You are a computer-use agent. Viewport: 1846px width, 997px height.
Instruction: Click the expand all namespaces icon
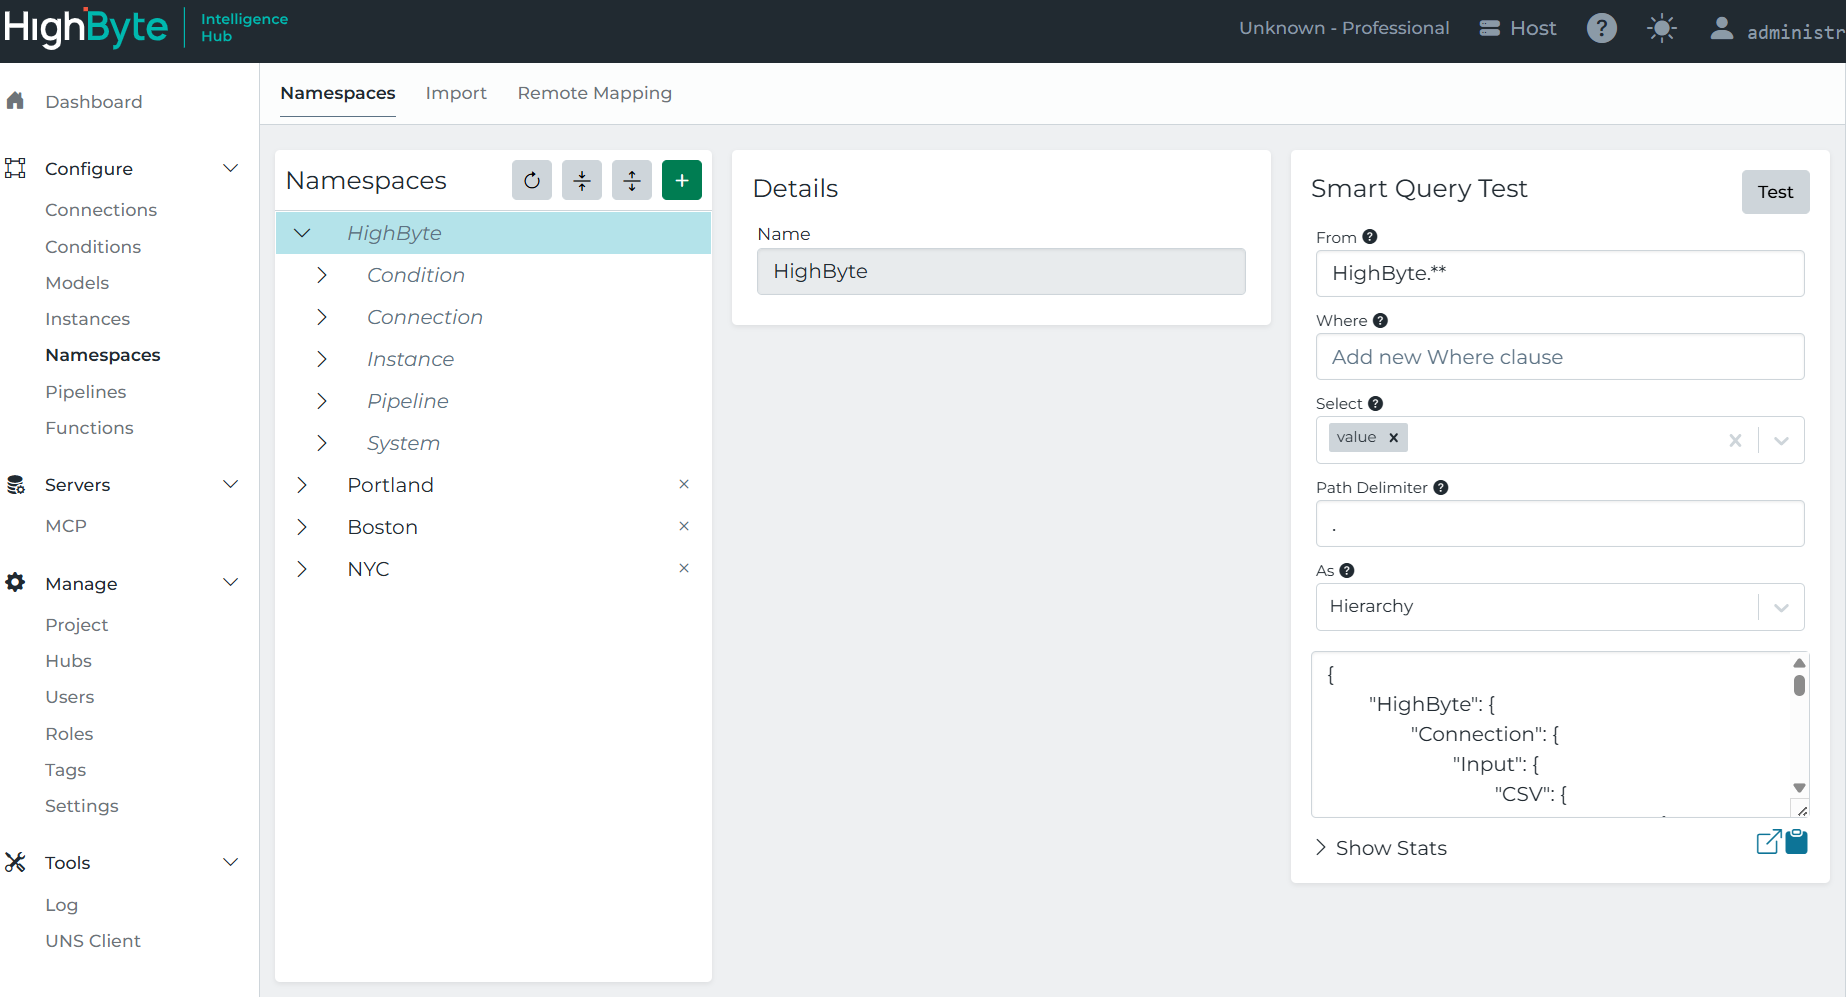[631, 180]
